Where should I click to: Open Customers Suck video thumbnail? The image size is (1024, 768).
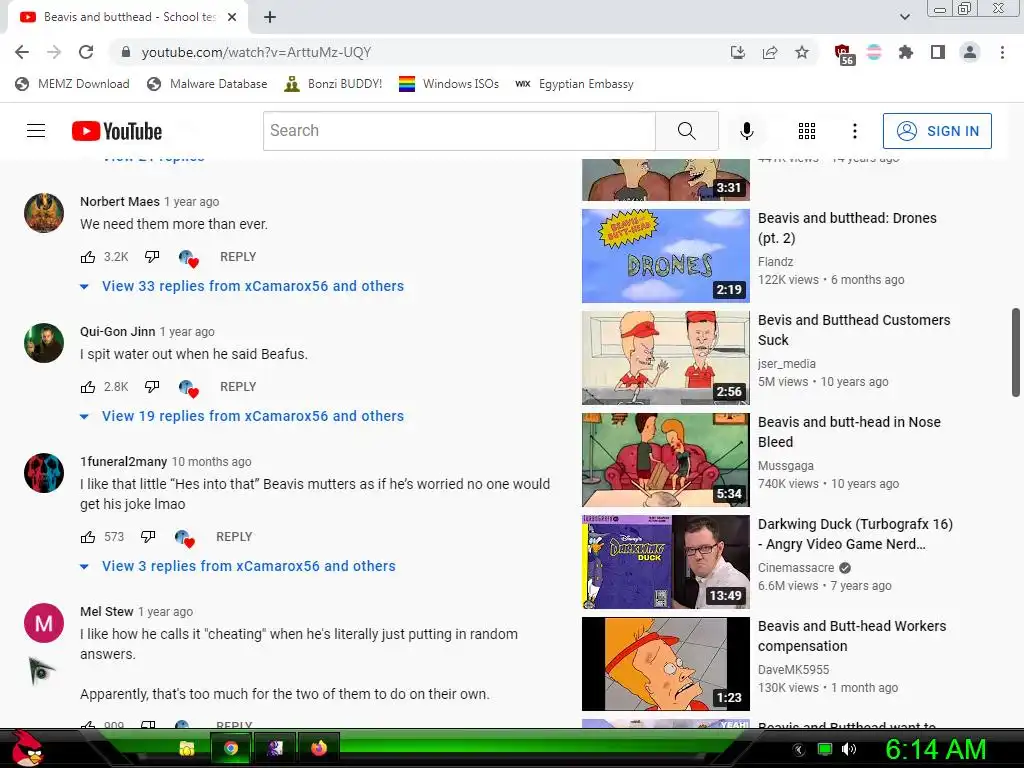tap(665, 358)
